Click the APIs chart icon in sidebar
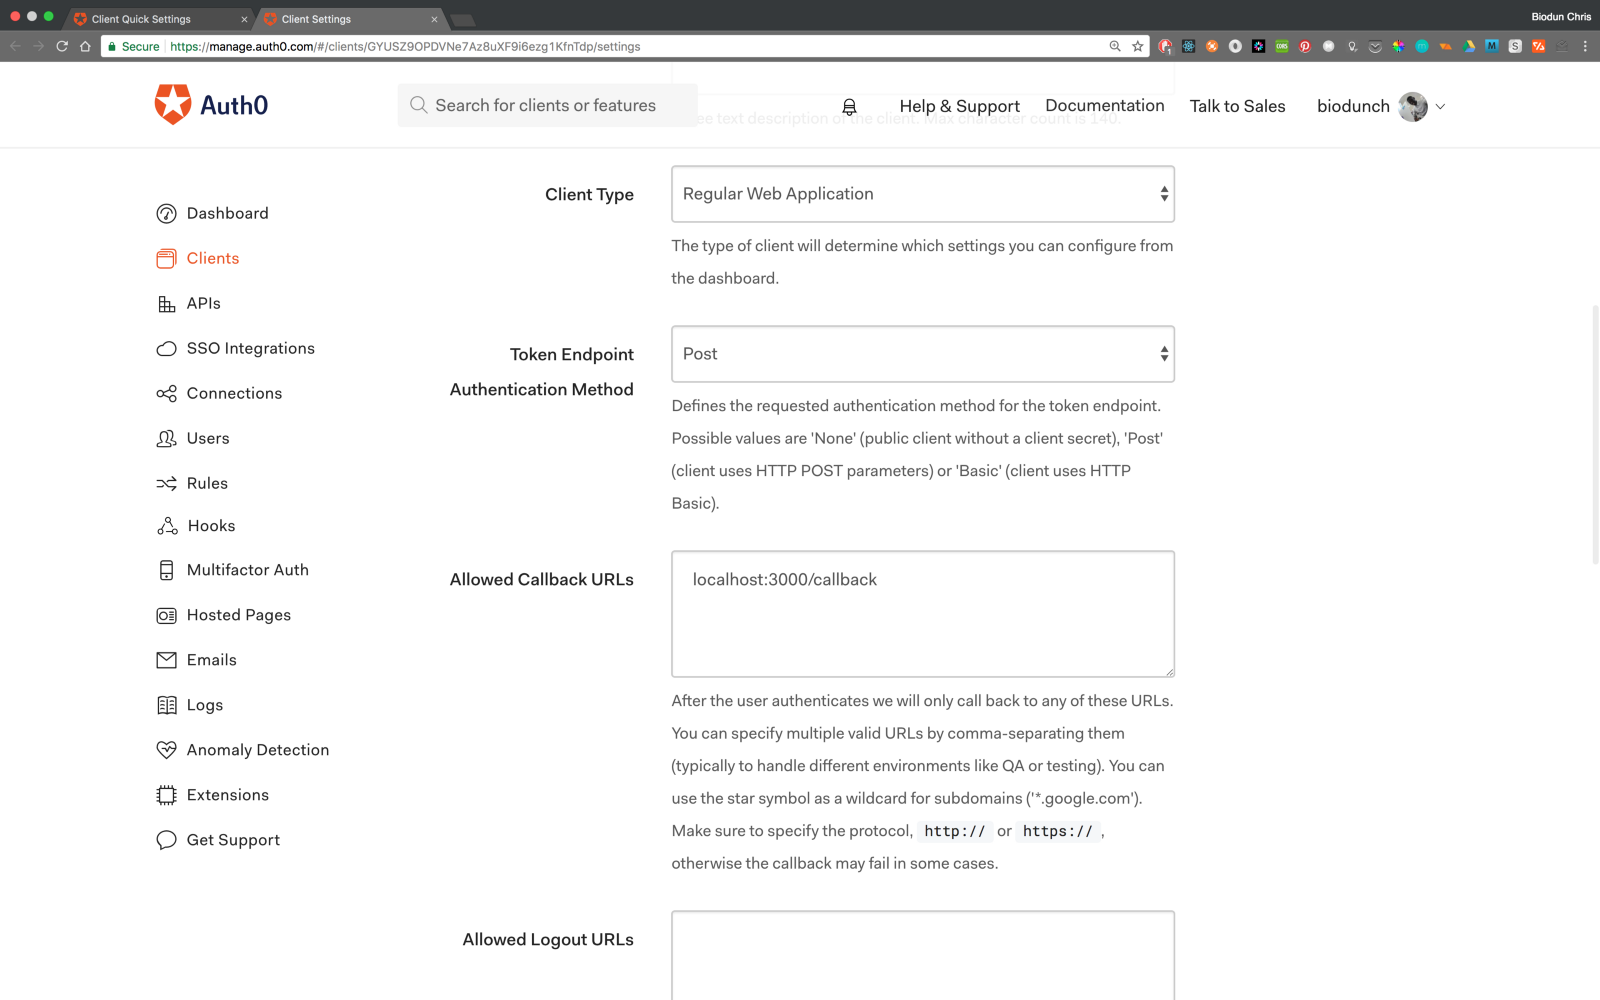This screenshot has width=1600, height=1000. [166, 303]
